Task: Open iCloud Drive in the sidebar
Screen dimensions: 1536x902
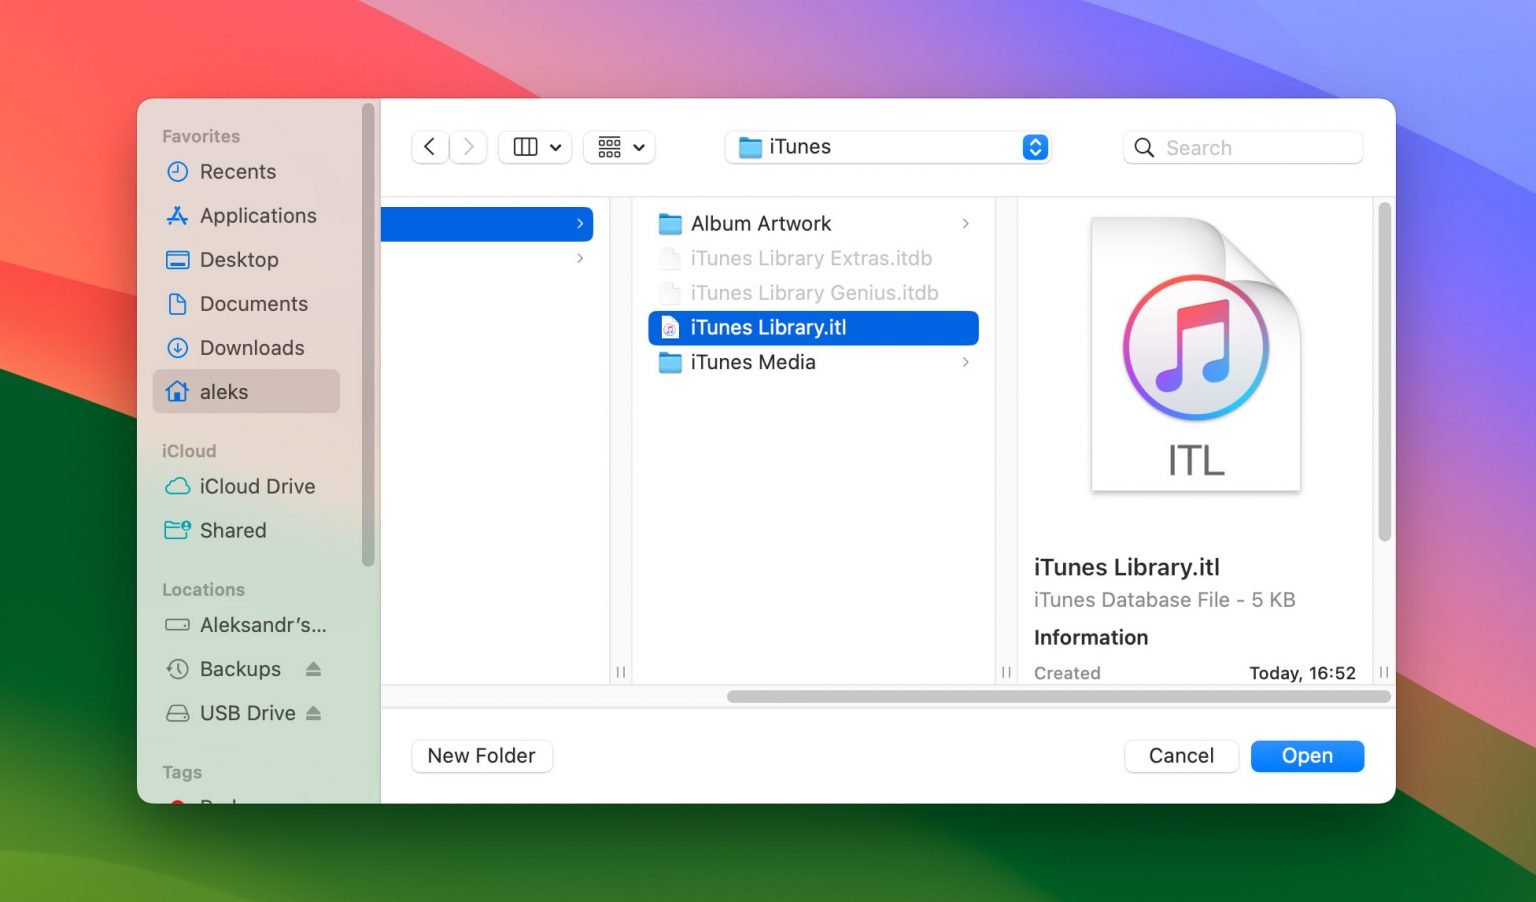Action: click(246, 486)
